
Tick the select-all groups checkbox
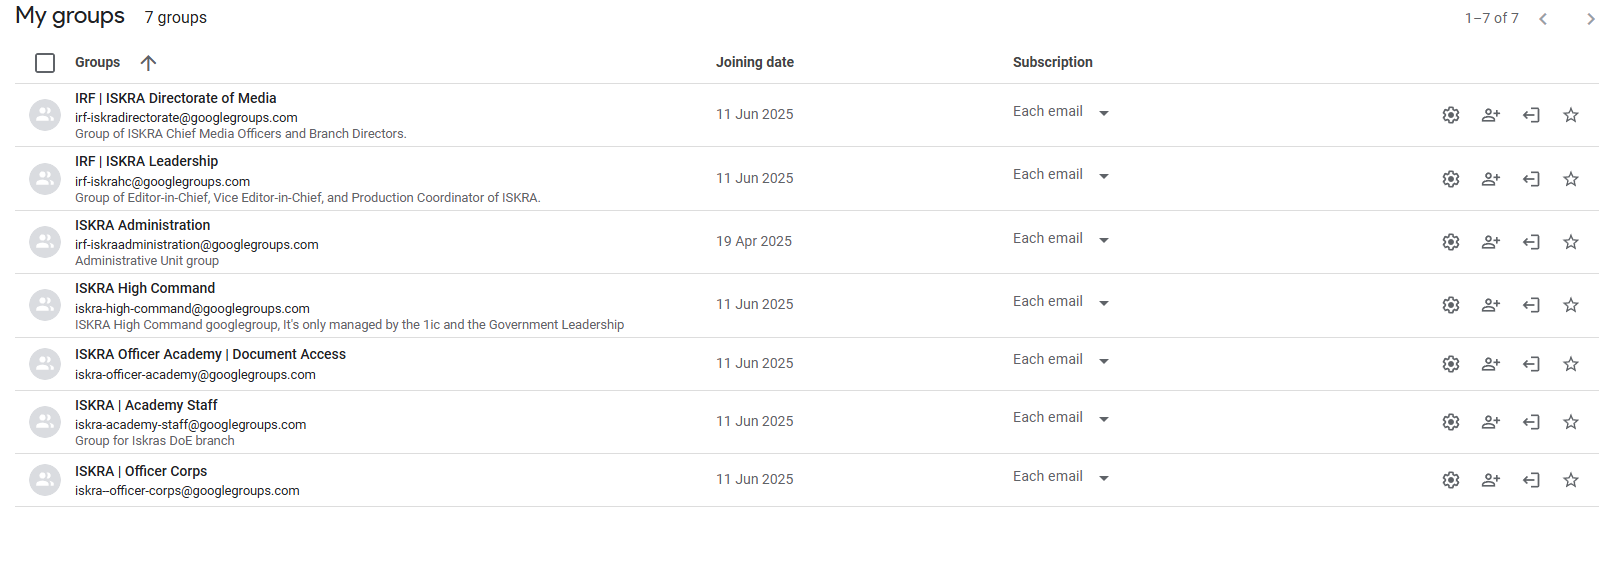45,63
